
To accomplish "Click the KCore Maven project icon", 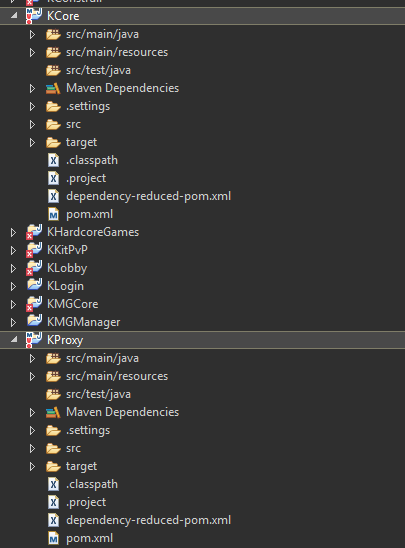I will point(34,16).
